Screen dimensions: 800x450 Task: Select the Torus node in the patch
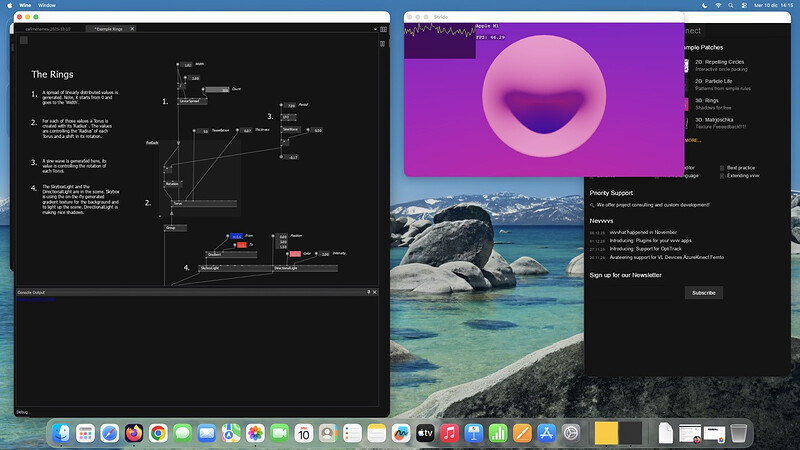178,203
